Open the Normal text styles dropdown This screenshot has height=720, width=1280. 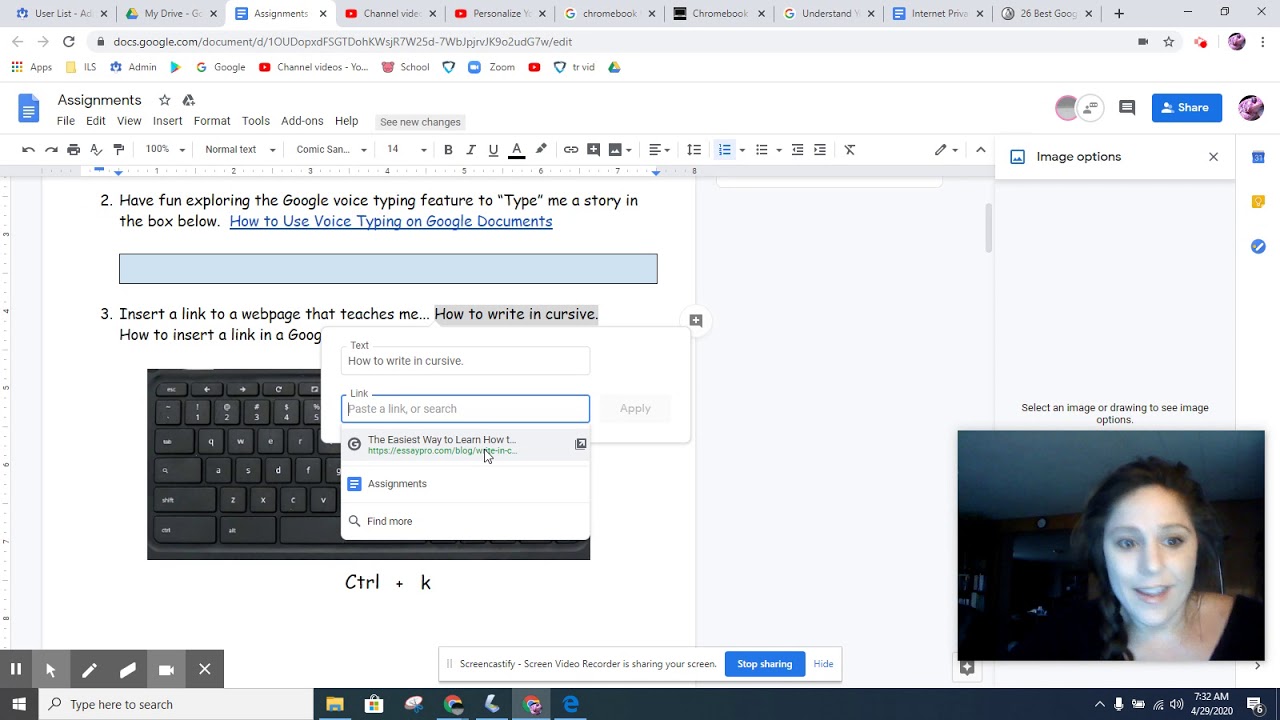tap(240, 150)
